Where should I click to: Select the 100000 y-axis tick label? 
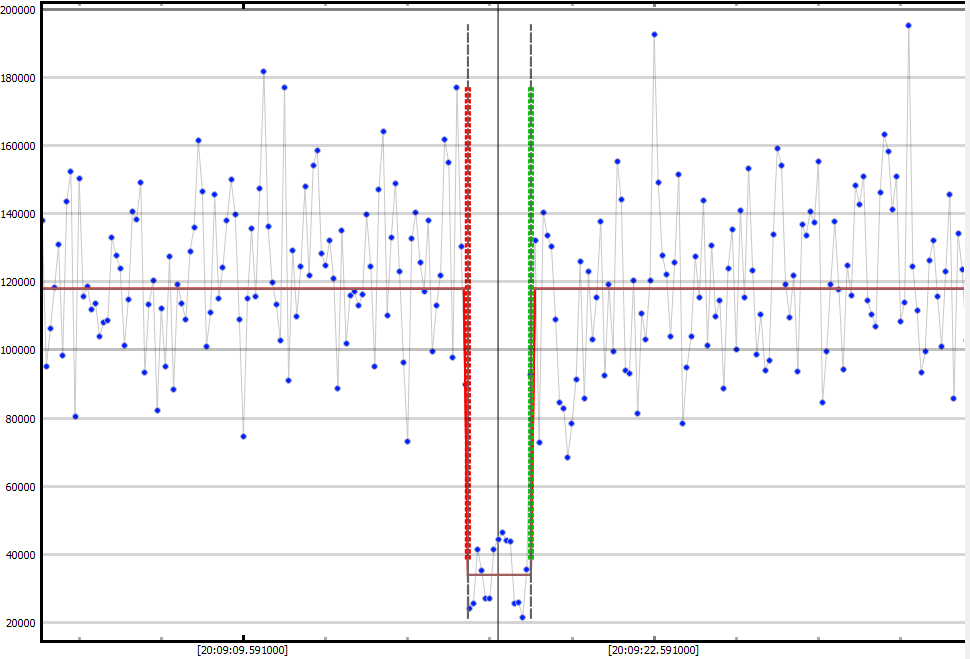click(19, 350)
